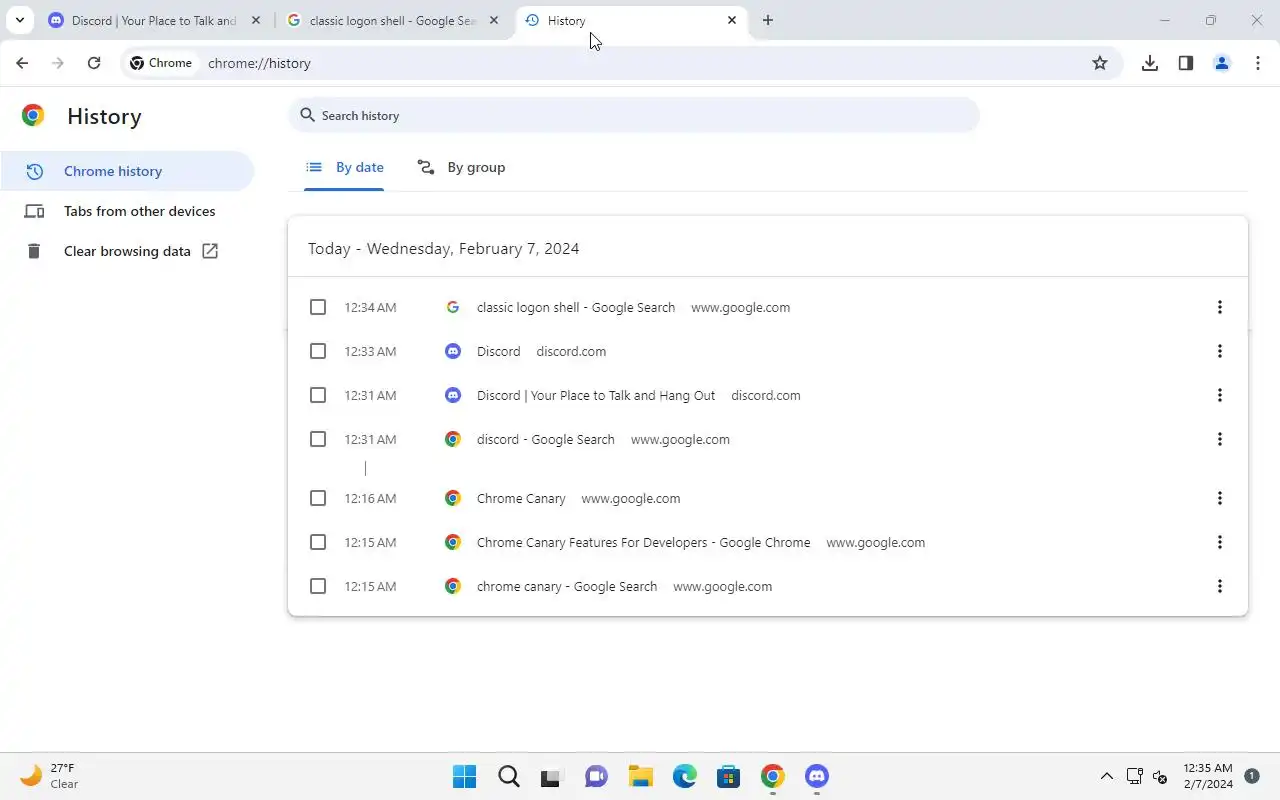Click the Chrome taskbar icon

coord(773,776)
